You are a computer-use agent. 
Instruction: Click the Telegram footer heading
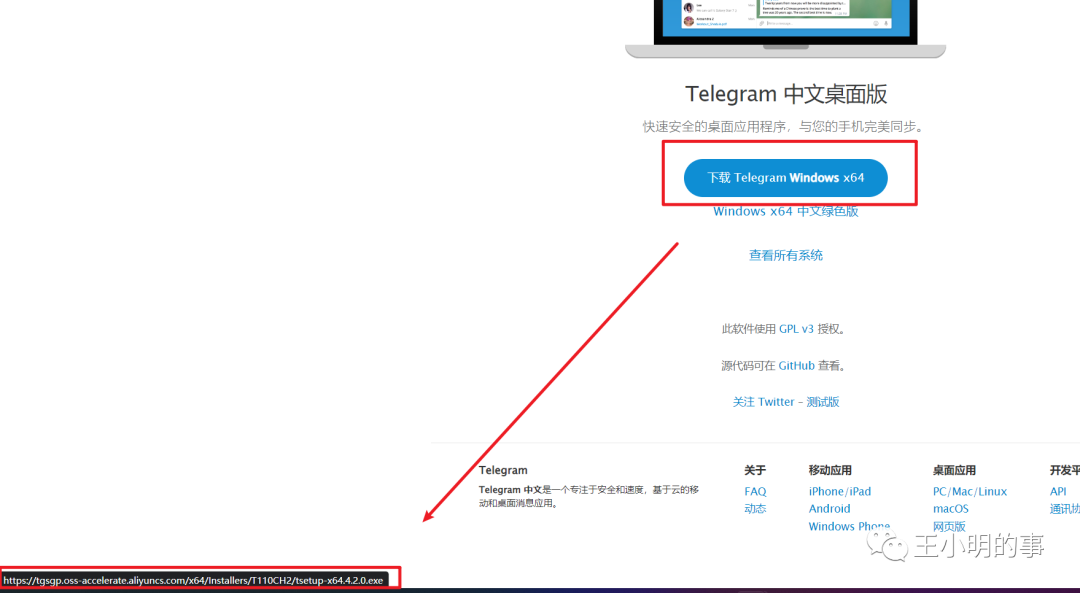click(503, 470)
